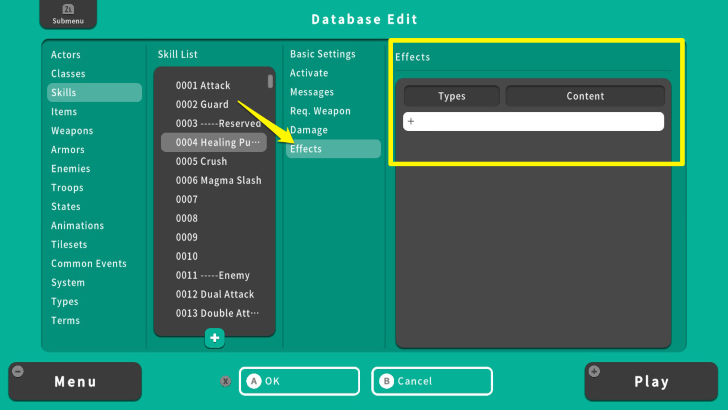
Task: Click the A icon on OK button
Action: point(254,381)
